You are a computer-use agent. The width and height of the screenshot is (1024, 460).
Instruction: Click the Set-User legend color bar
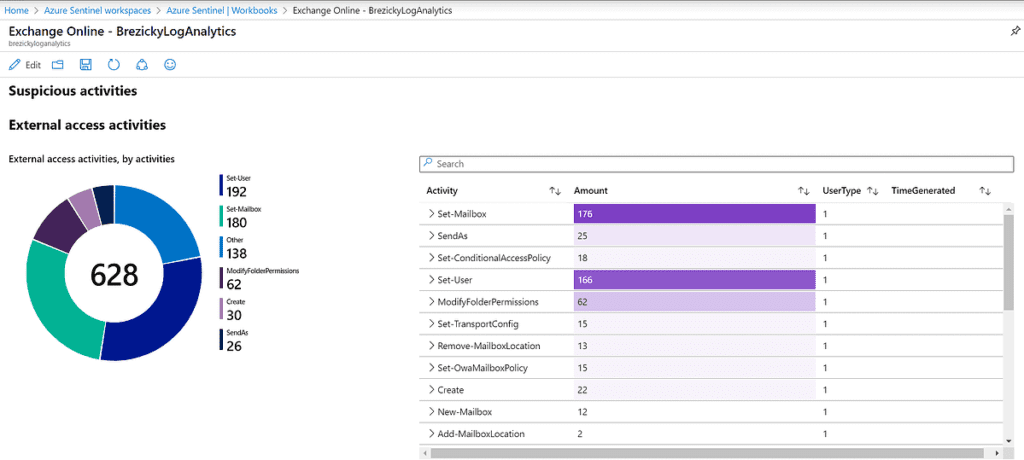click(x=221, y=185)
